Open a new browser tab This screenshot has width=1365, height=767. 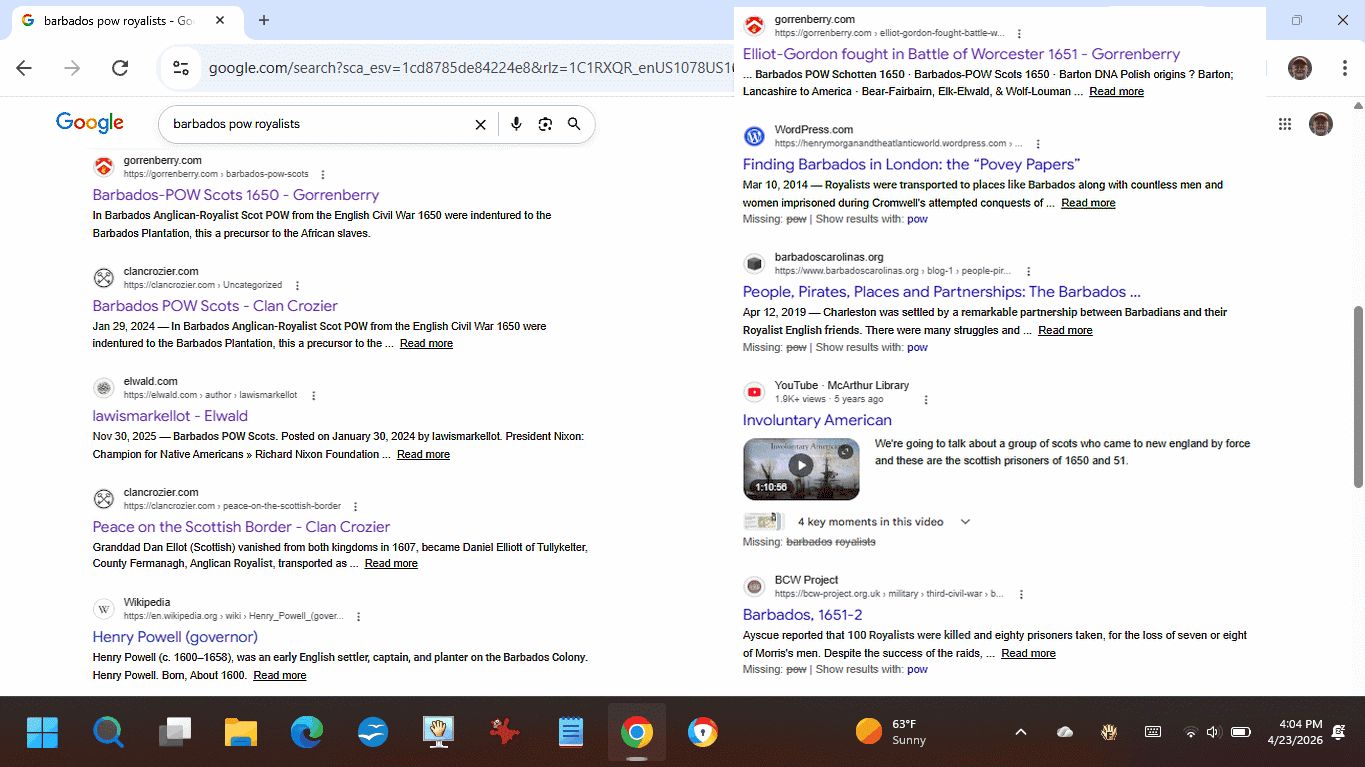[x=264, y=21]
